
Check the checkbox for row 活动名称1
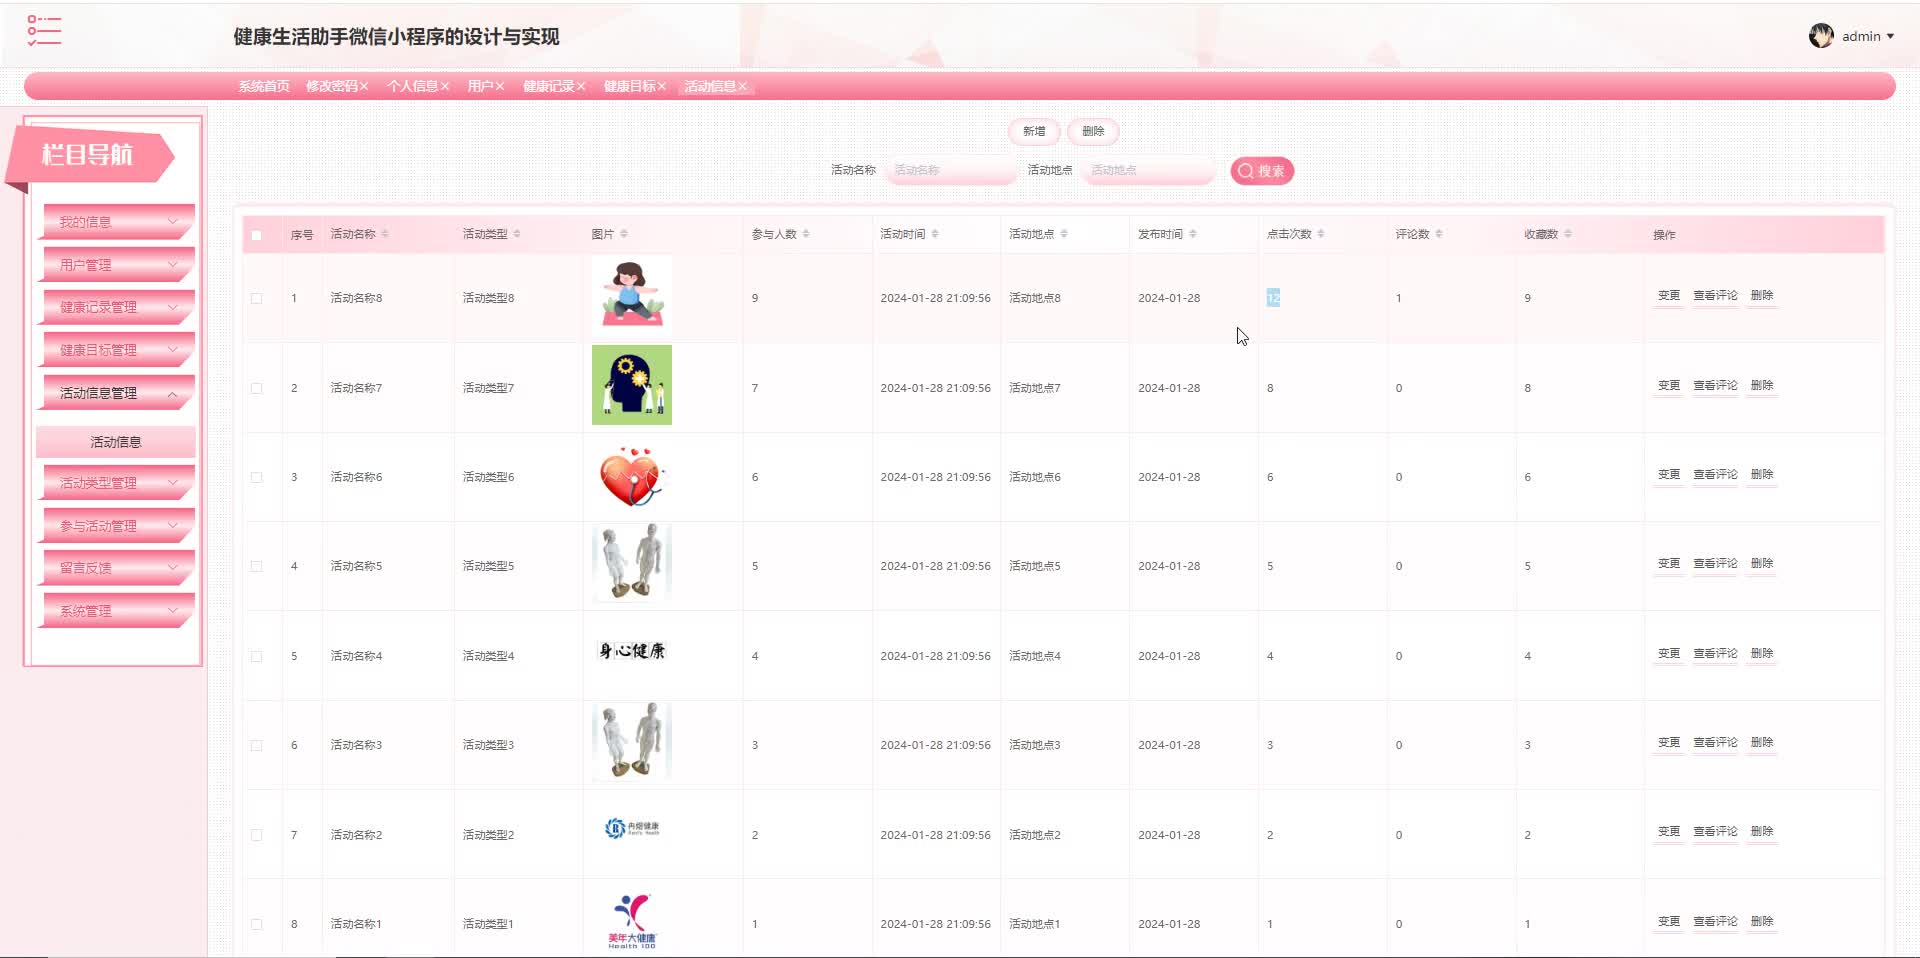(257, 924)
